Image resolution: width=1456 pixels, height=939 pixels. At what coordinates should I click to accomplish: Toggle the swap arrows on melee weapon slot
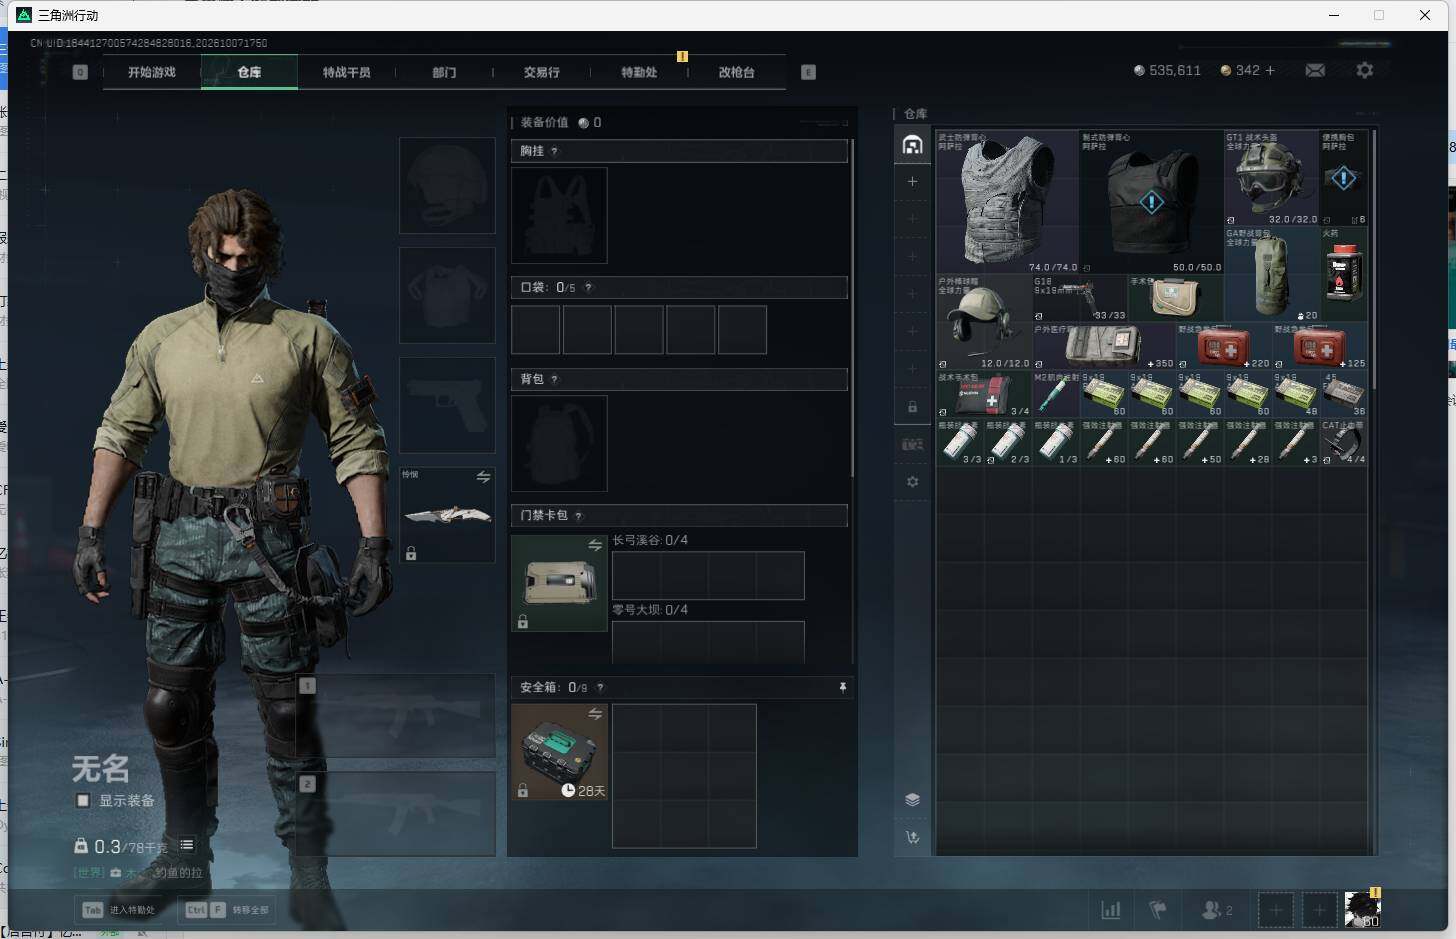(483, 477)
